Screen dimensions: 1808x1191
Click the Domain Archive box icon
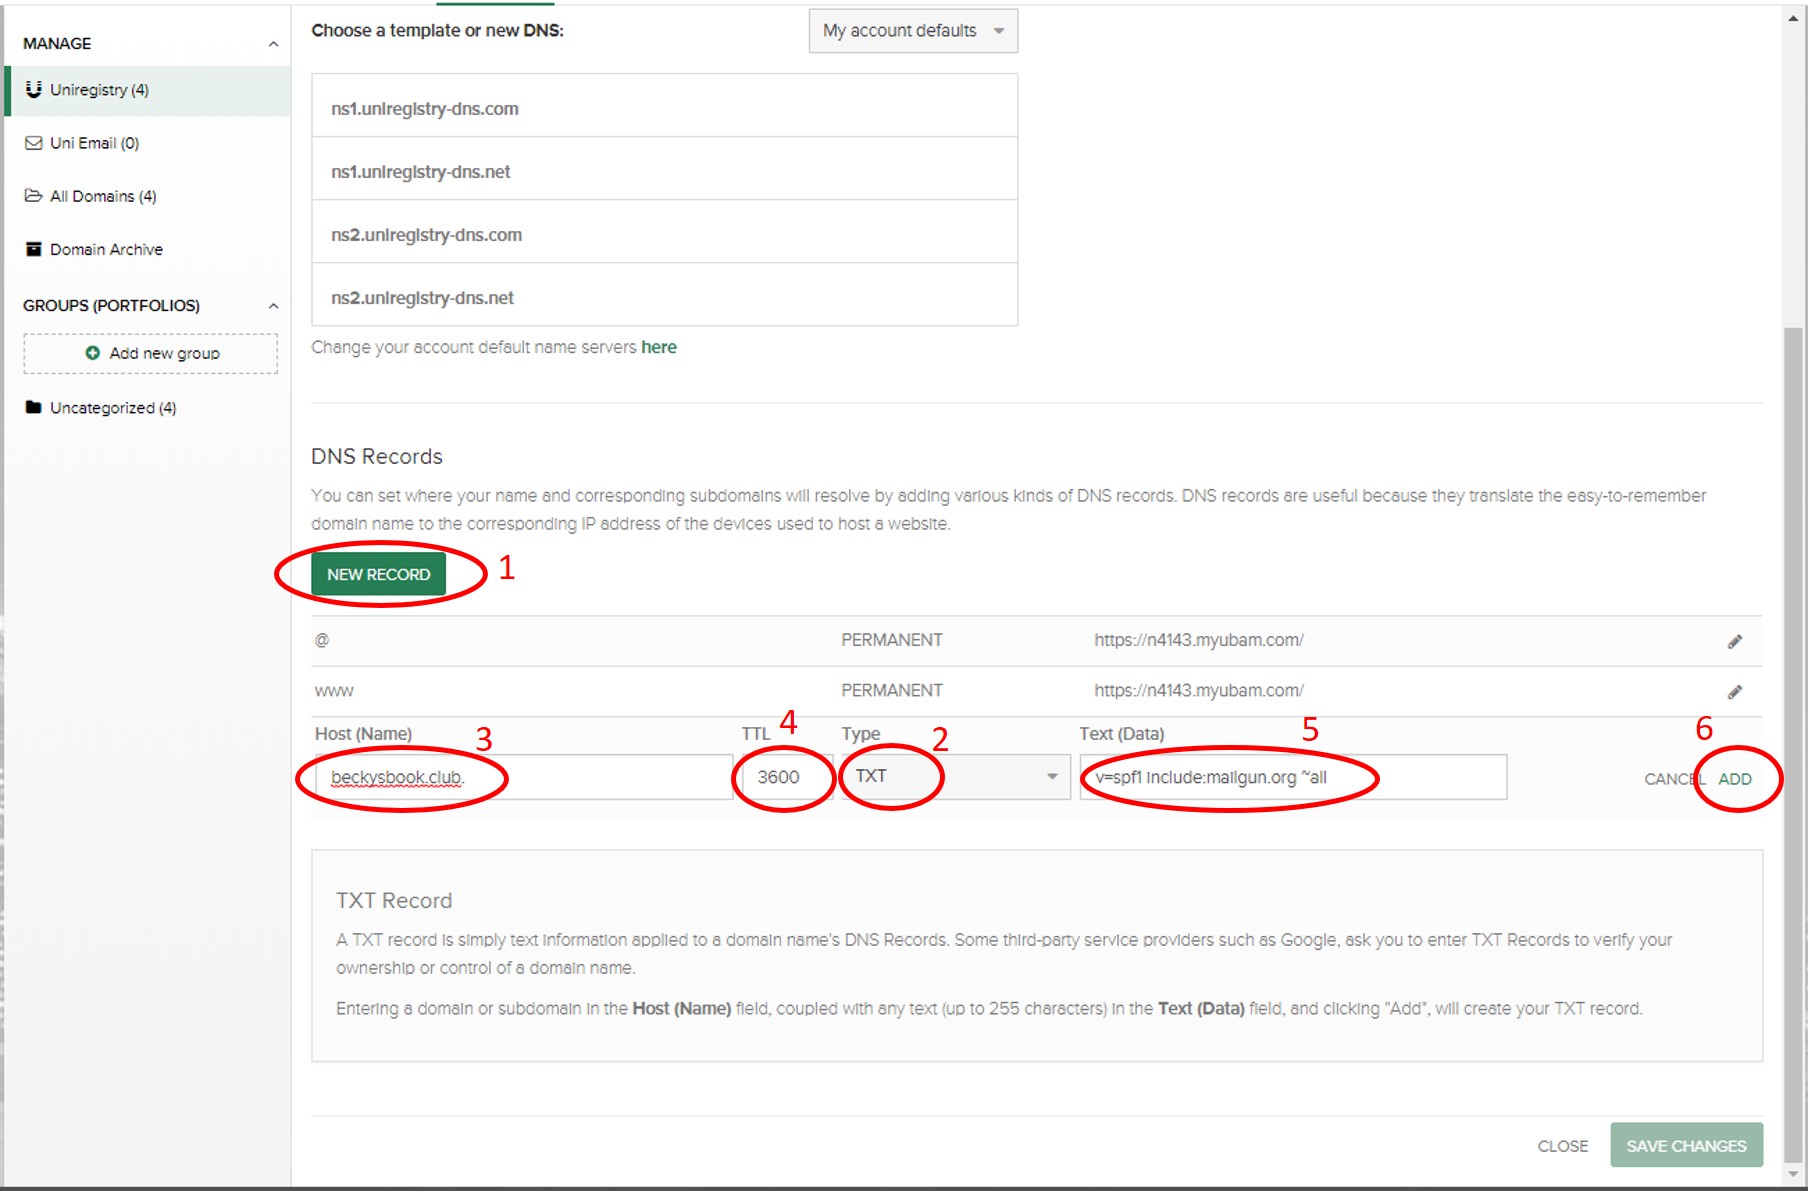[x=33, y=249]
